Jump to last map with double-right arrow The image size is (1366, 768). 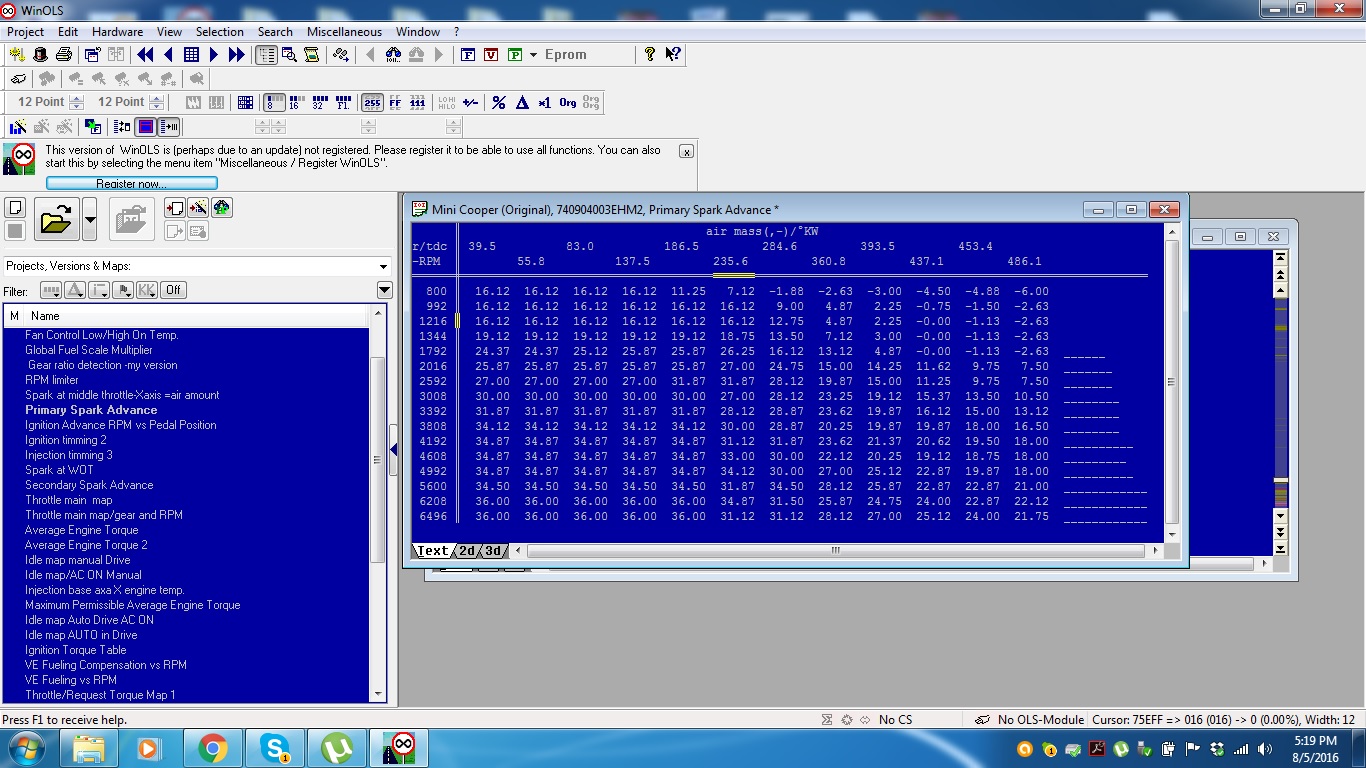[x=237, y=55]
